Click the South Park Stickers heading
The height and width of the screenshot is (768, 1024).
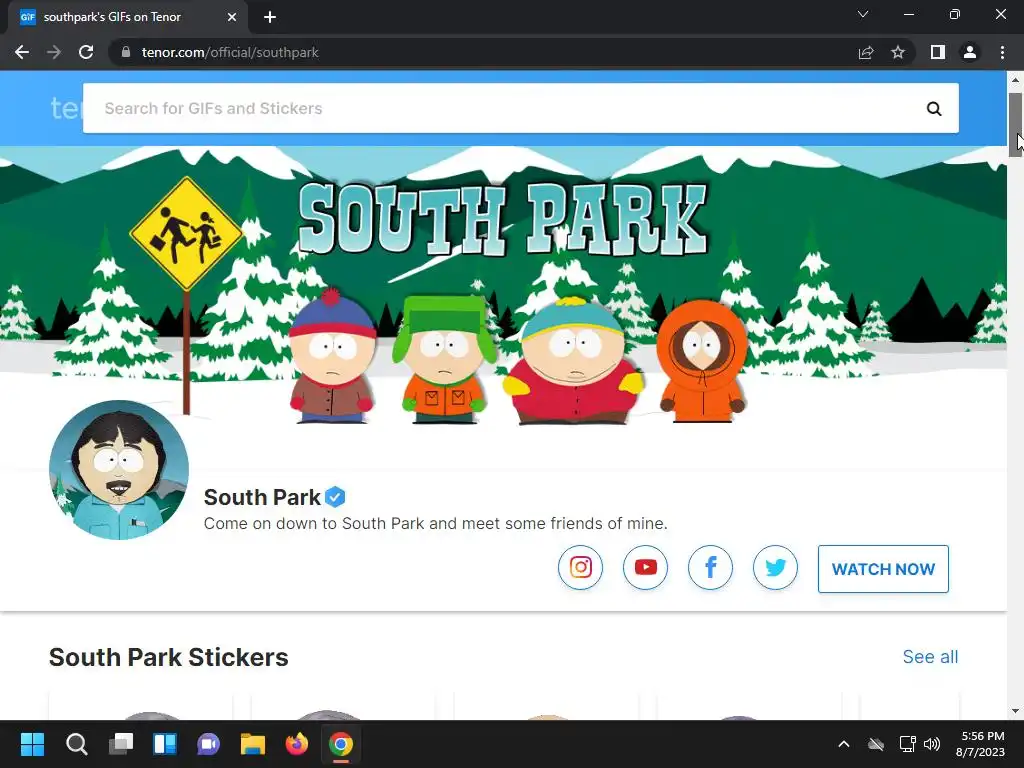click(168, 658)
